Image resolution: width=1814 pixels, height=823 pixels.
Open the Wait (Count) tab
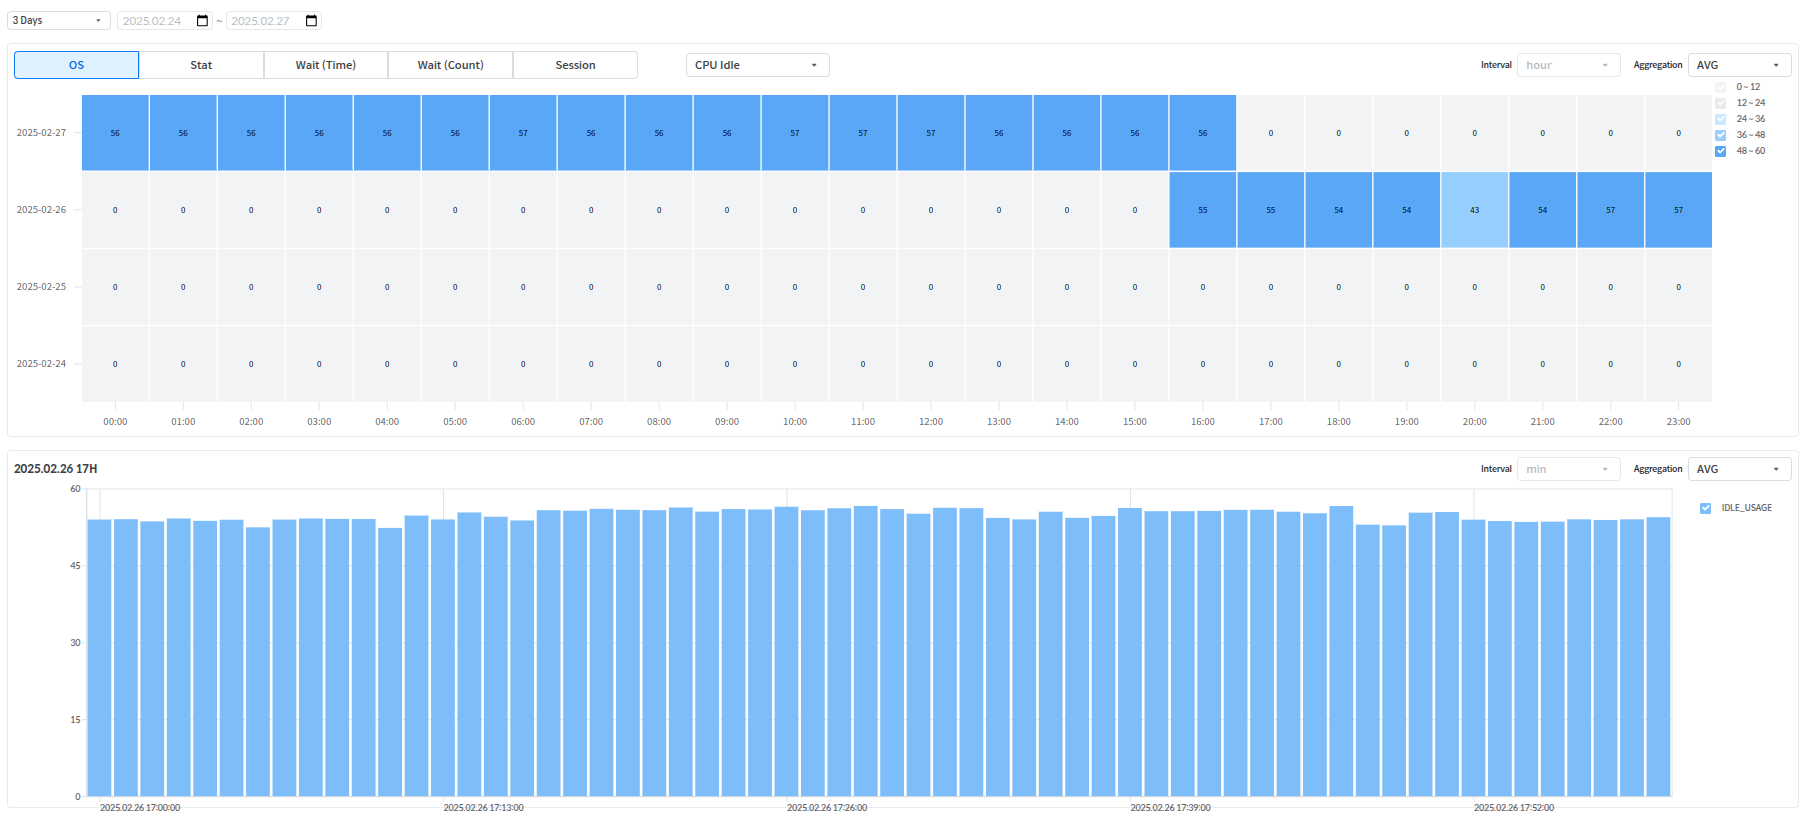tap(450, 65)
